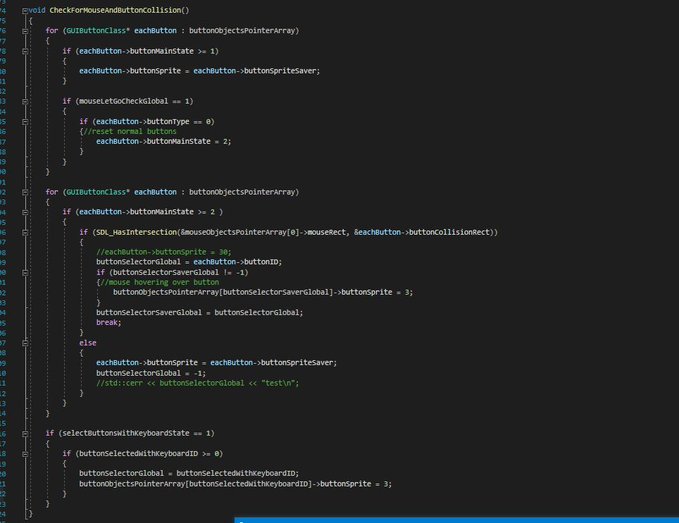Image resolution: width=679 pixels, height=523 pixels.
Task: Click line 'buttonSelectorGlobal = -1;'
Action: tap(151, 373)
